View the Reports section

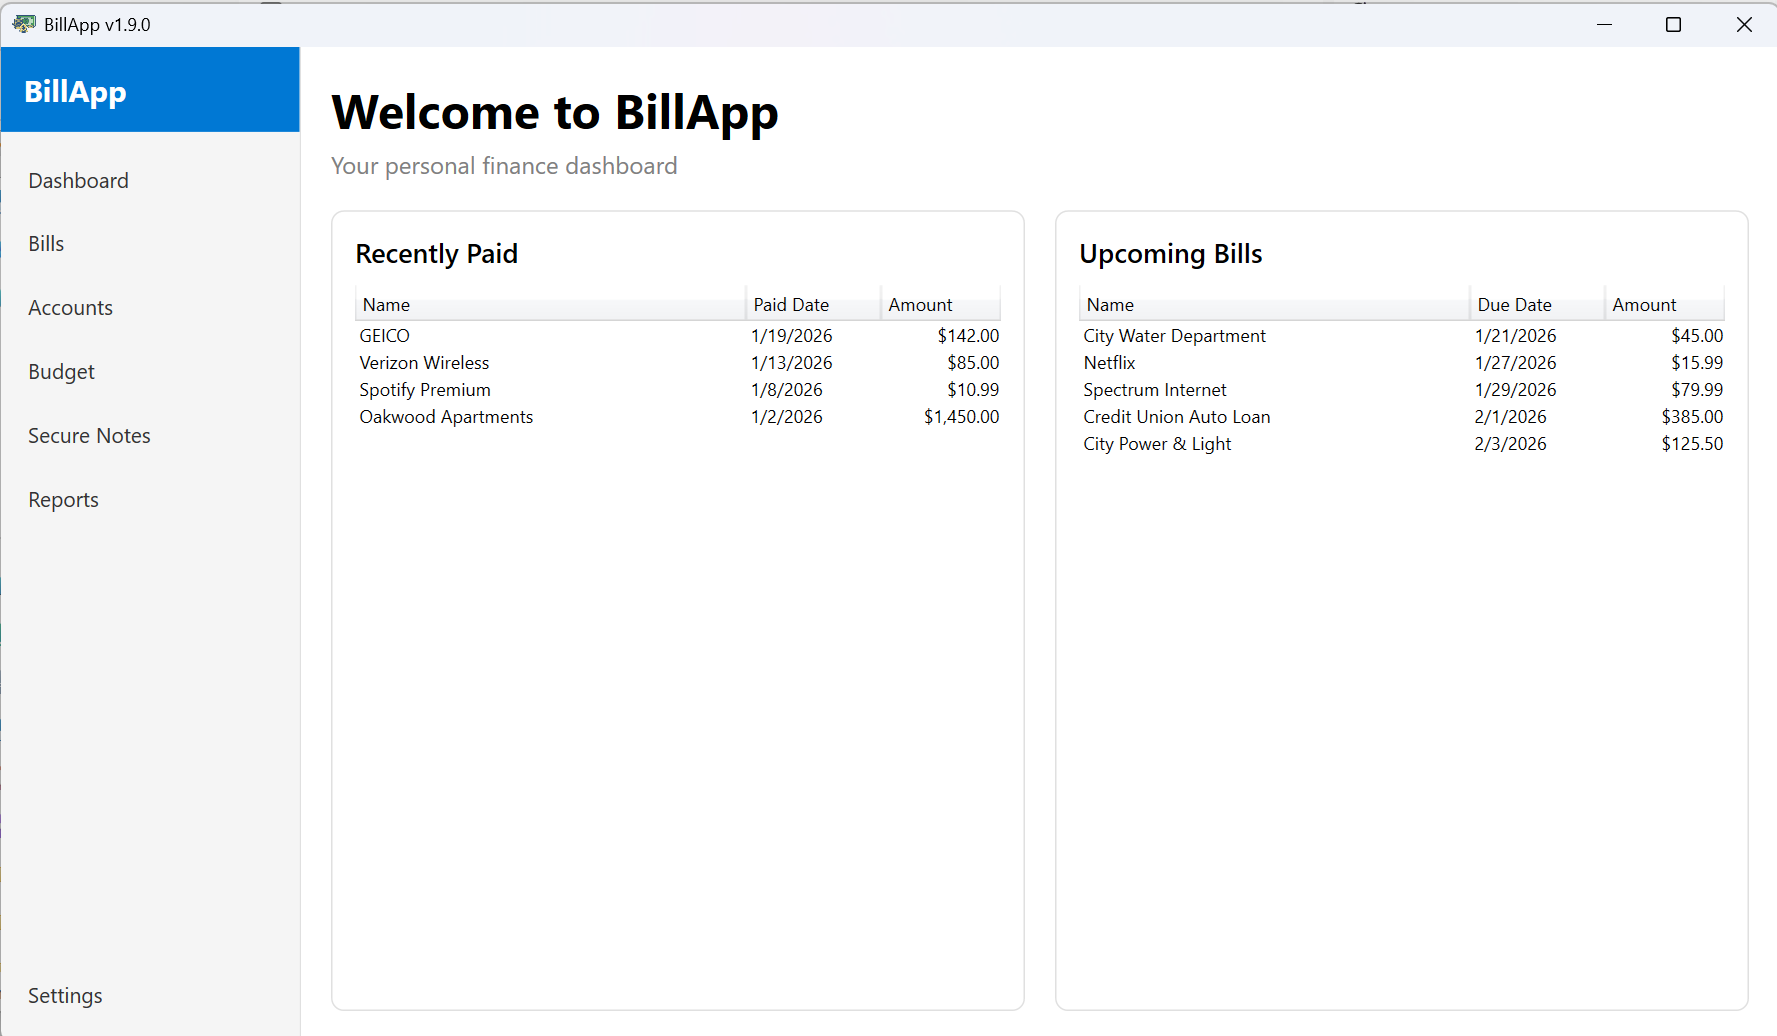pyautogui.click(x=63, y=499)
